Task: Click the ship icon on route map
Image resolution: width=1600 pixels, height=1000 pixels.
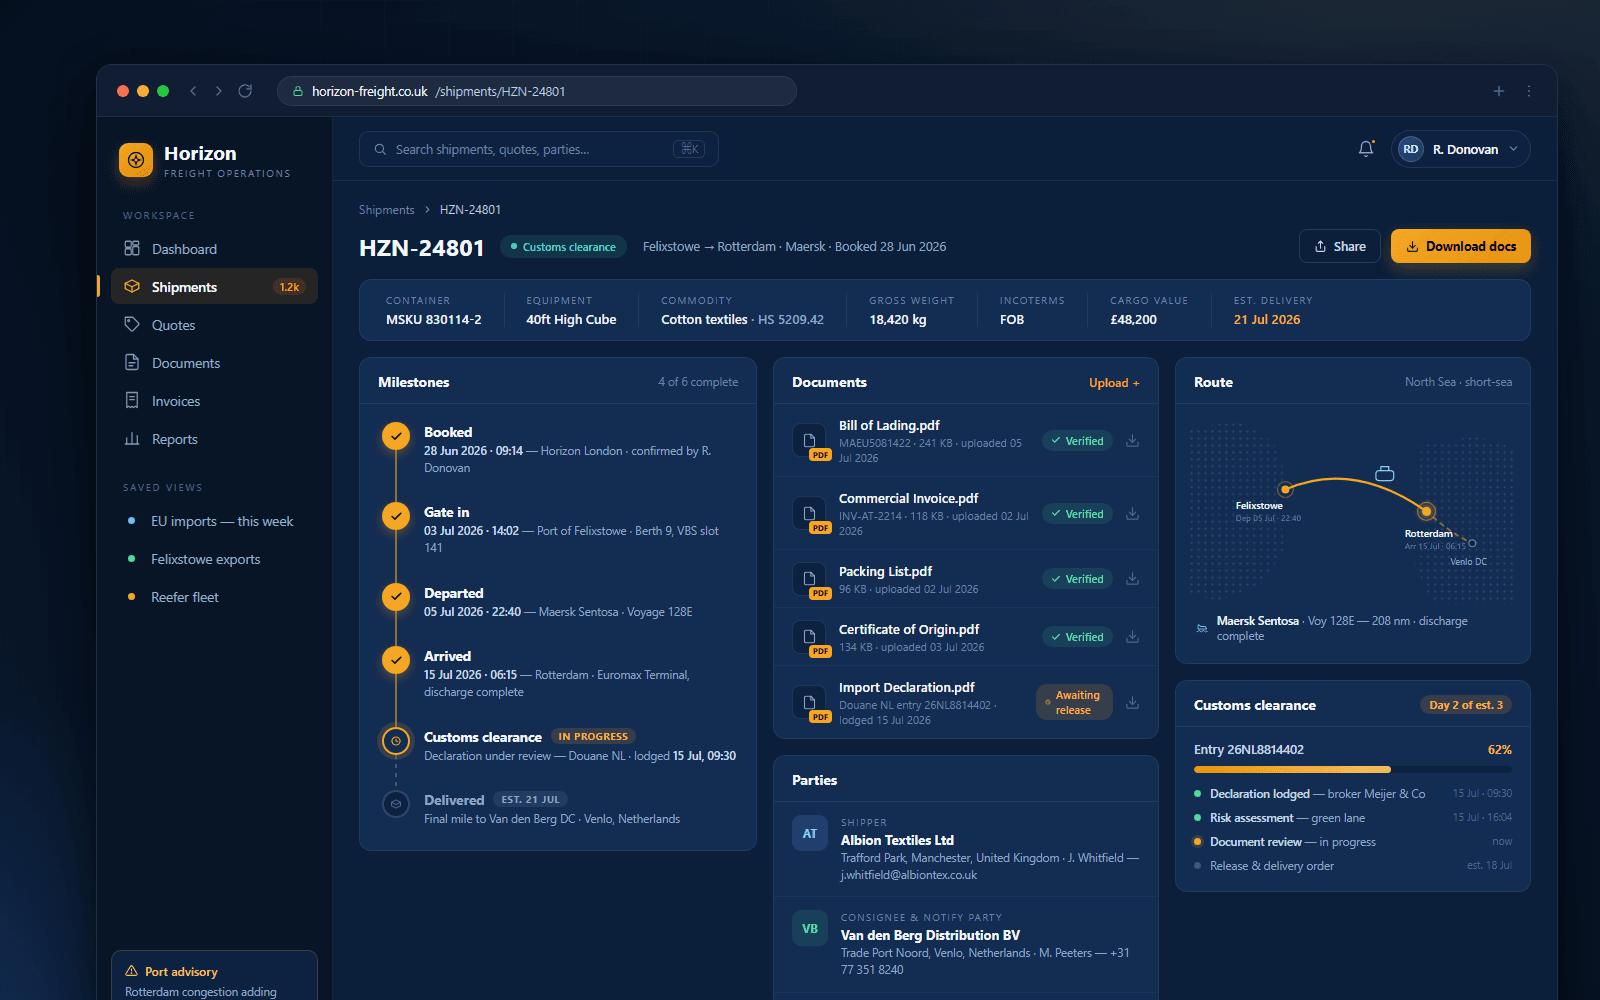Action: (x=1385, y=473)
